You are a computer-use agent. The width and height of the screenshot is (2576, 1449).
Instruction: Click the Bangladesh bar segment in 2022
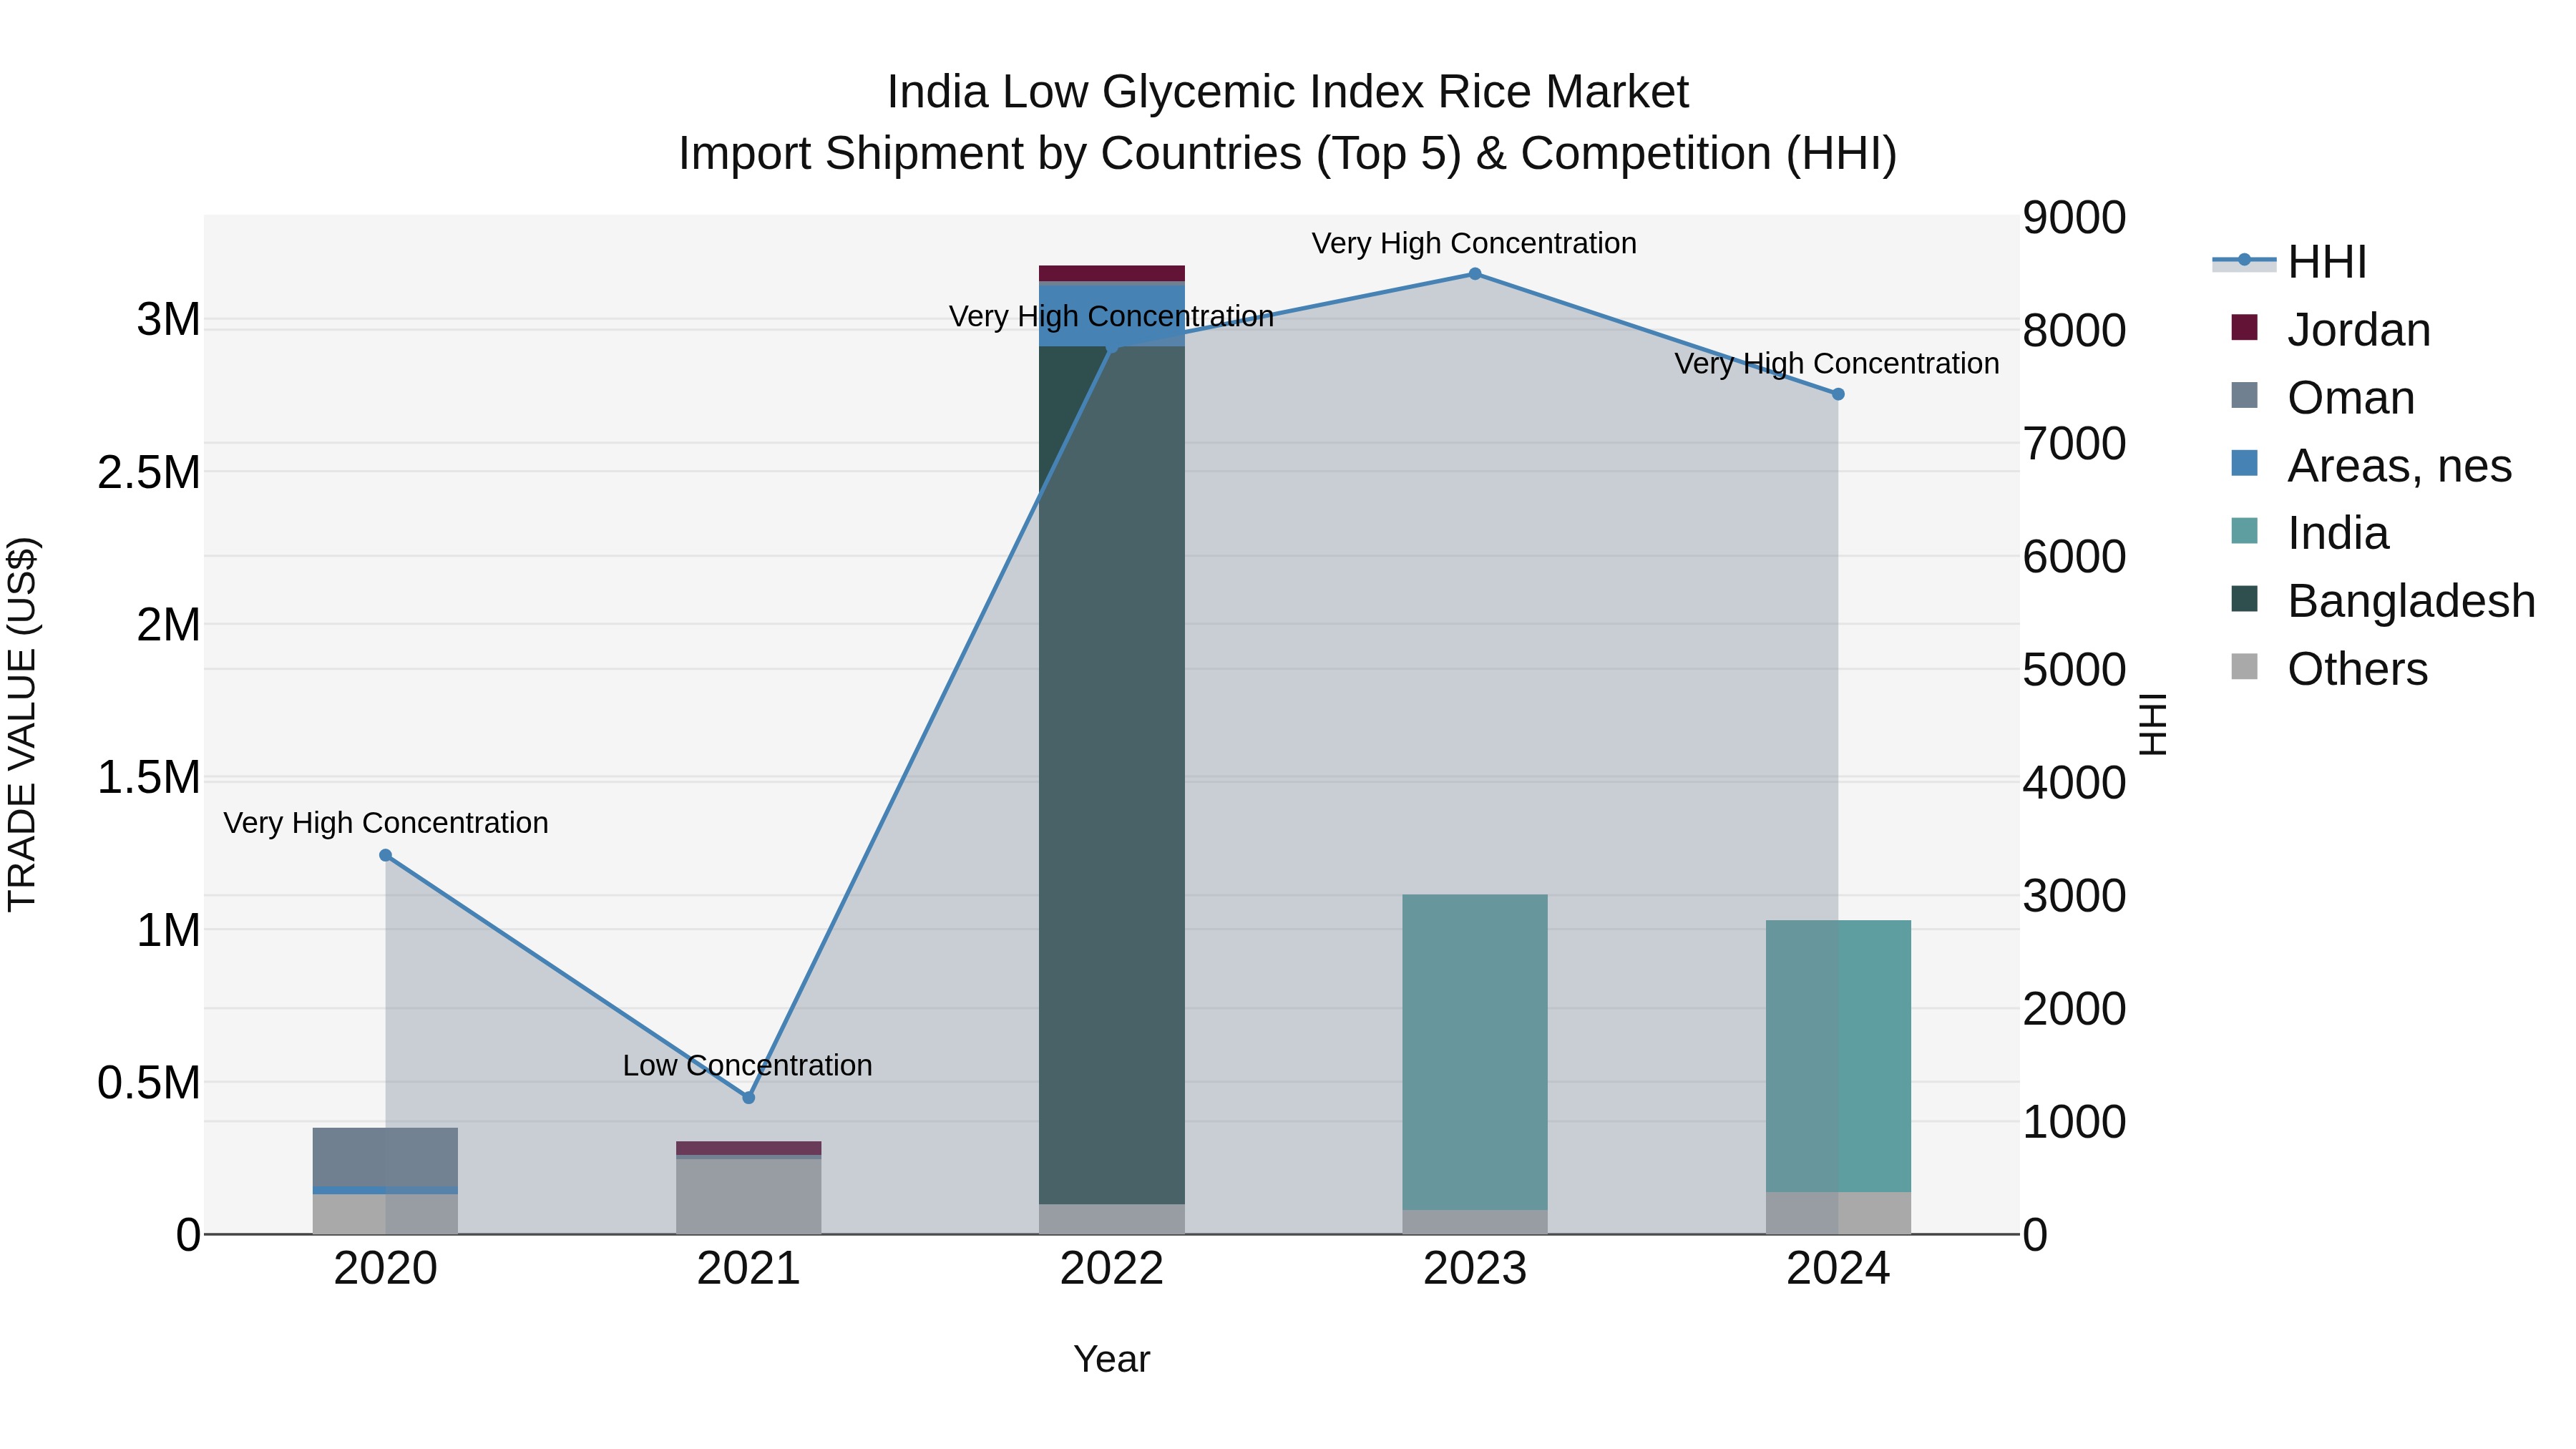coord(1112,775)
